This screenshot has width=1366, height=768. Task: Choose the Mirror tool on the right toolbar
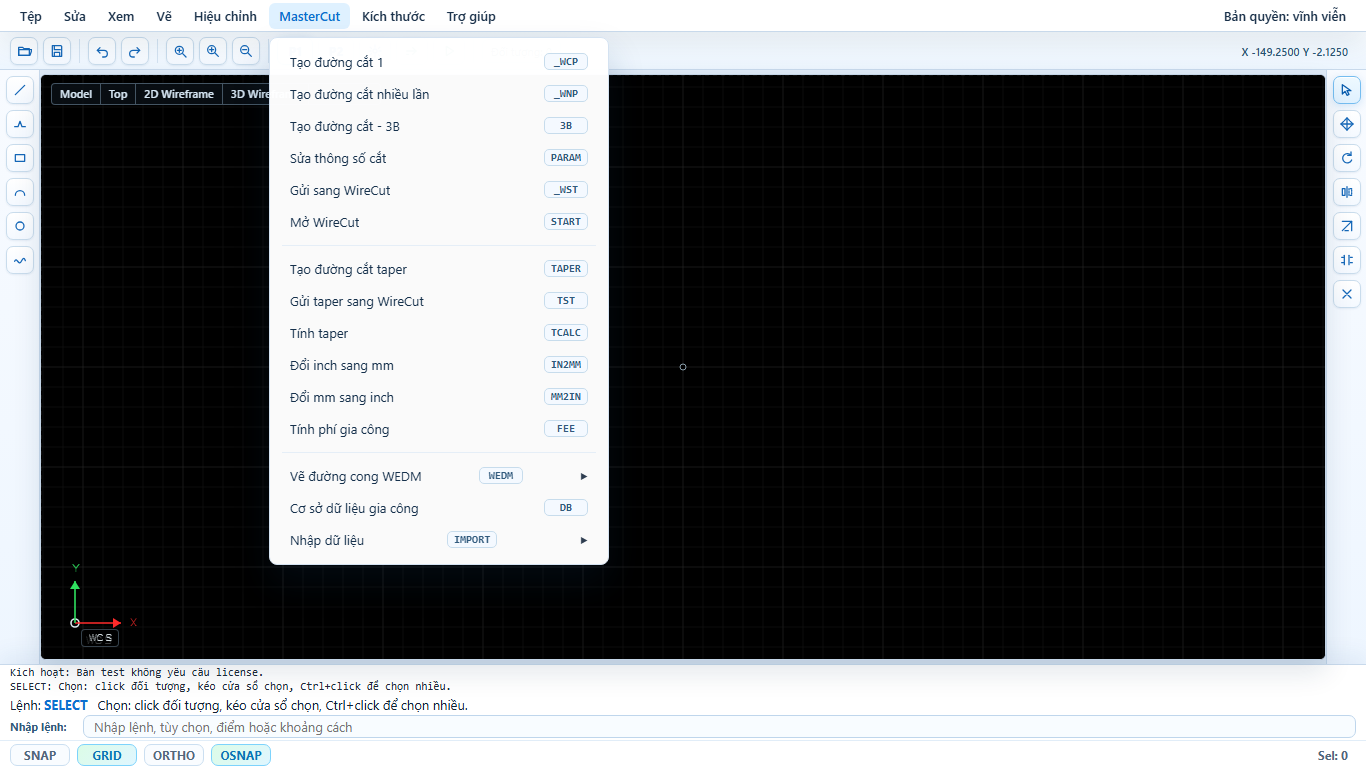coord(1346,192)
